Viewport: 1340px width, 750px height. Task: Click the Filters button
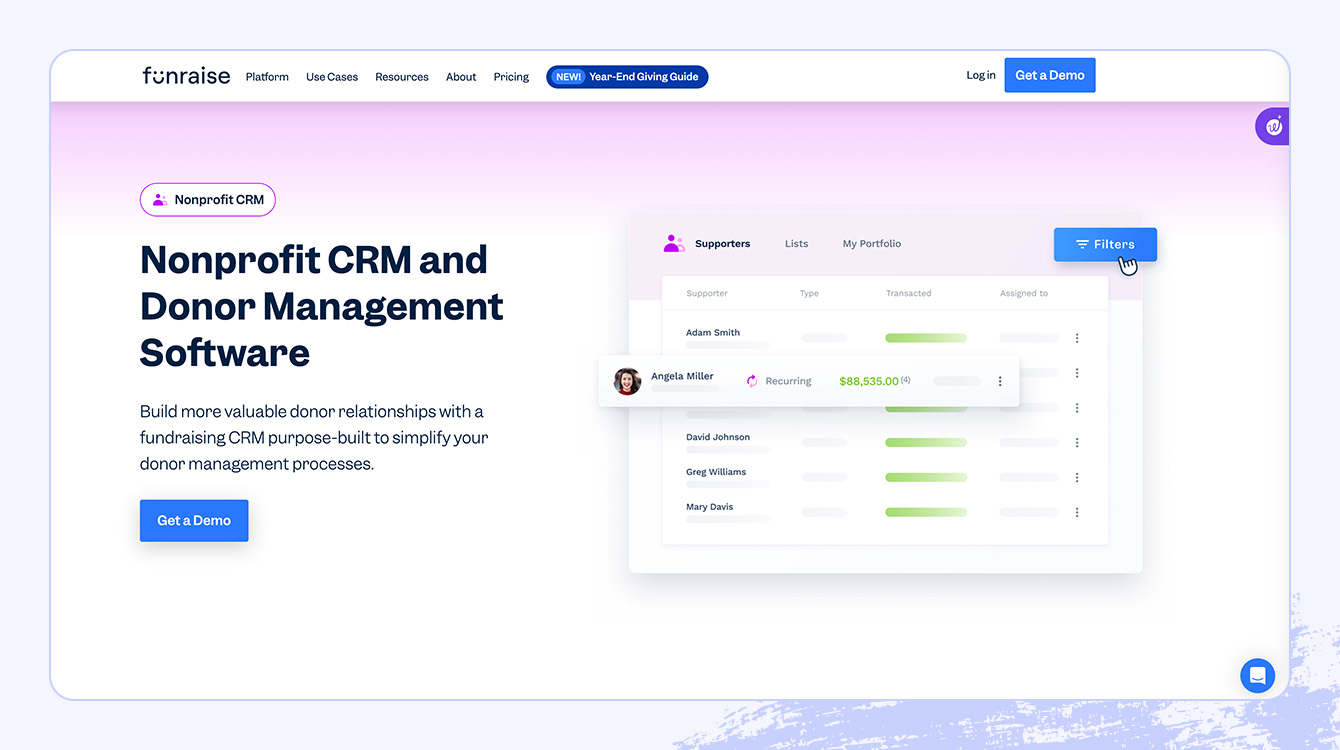pyautogui.click(x=1105, y=244)
